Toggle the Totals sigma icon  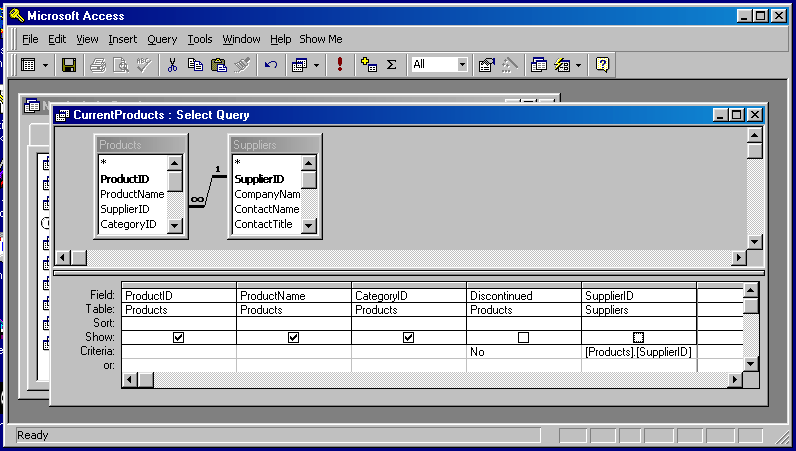click(391, 65)
